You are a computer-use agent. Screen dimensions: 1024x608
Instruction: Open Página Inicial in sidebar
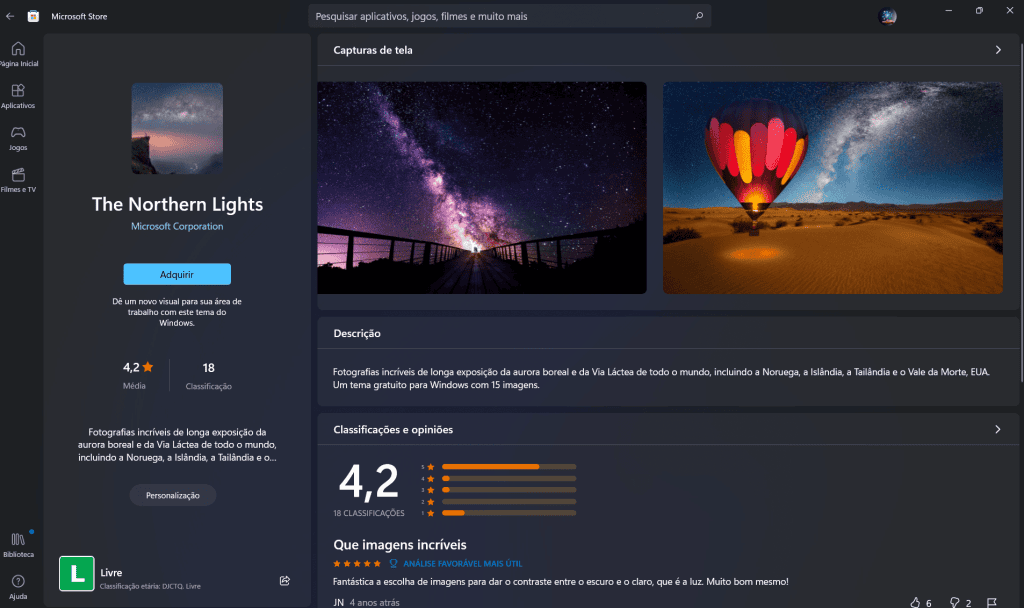18,54
